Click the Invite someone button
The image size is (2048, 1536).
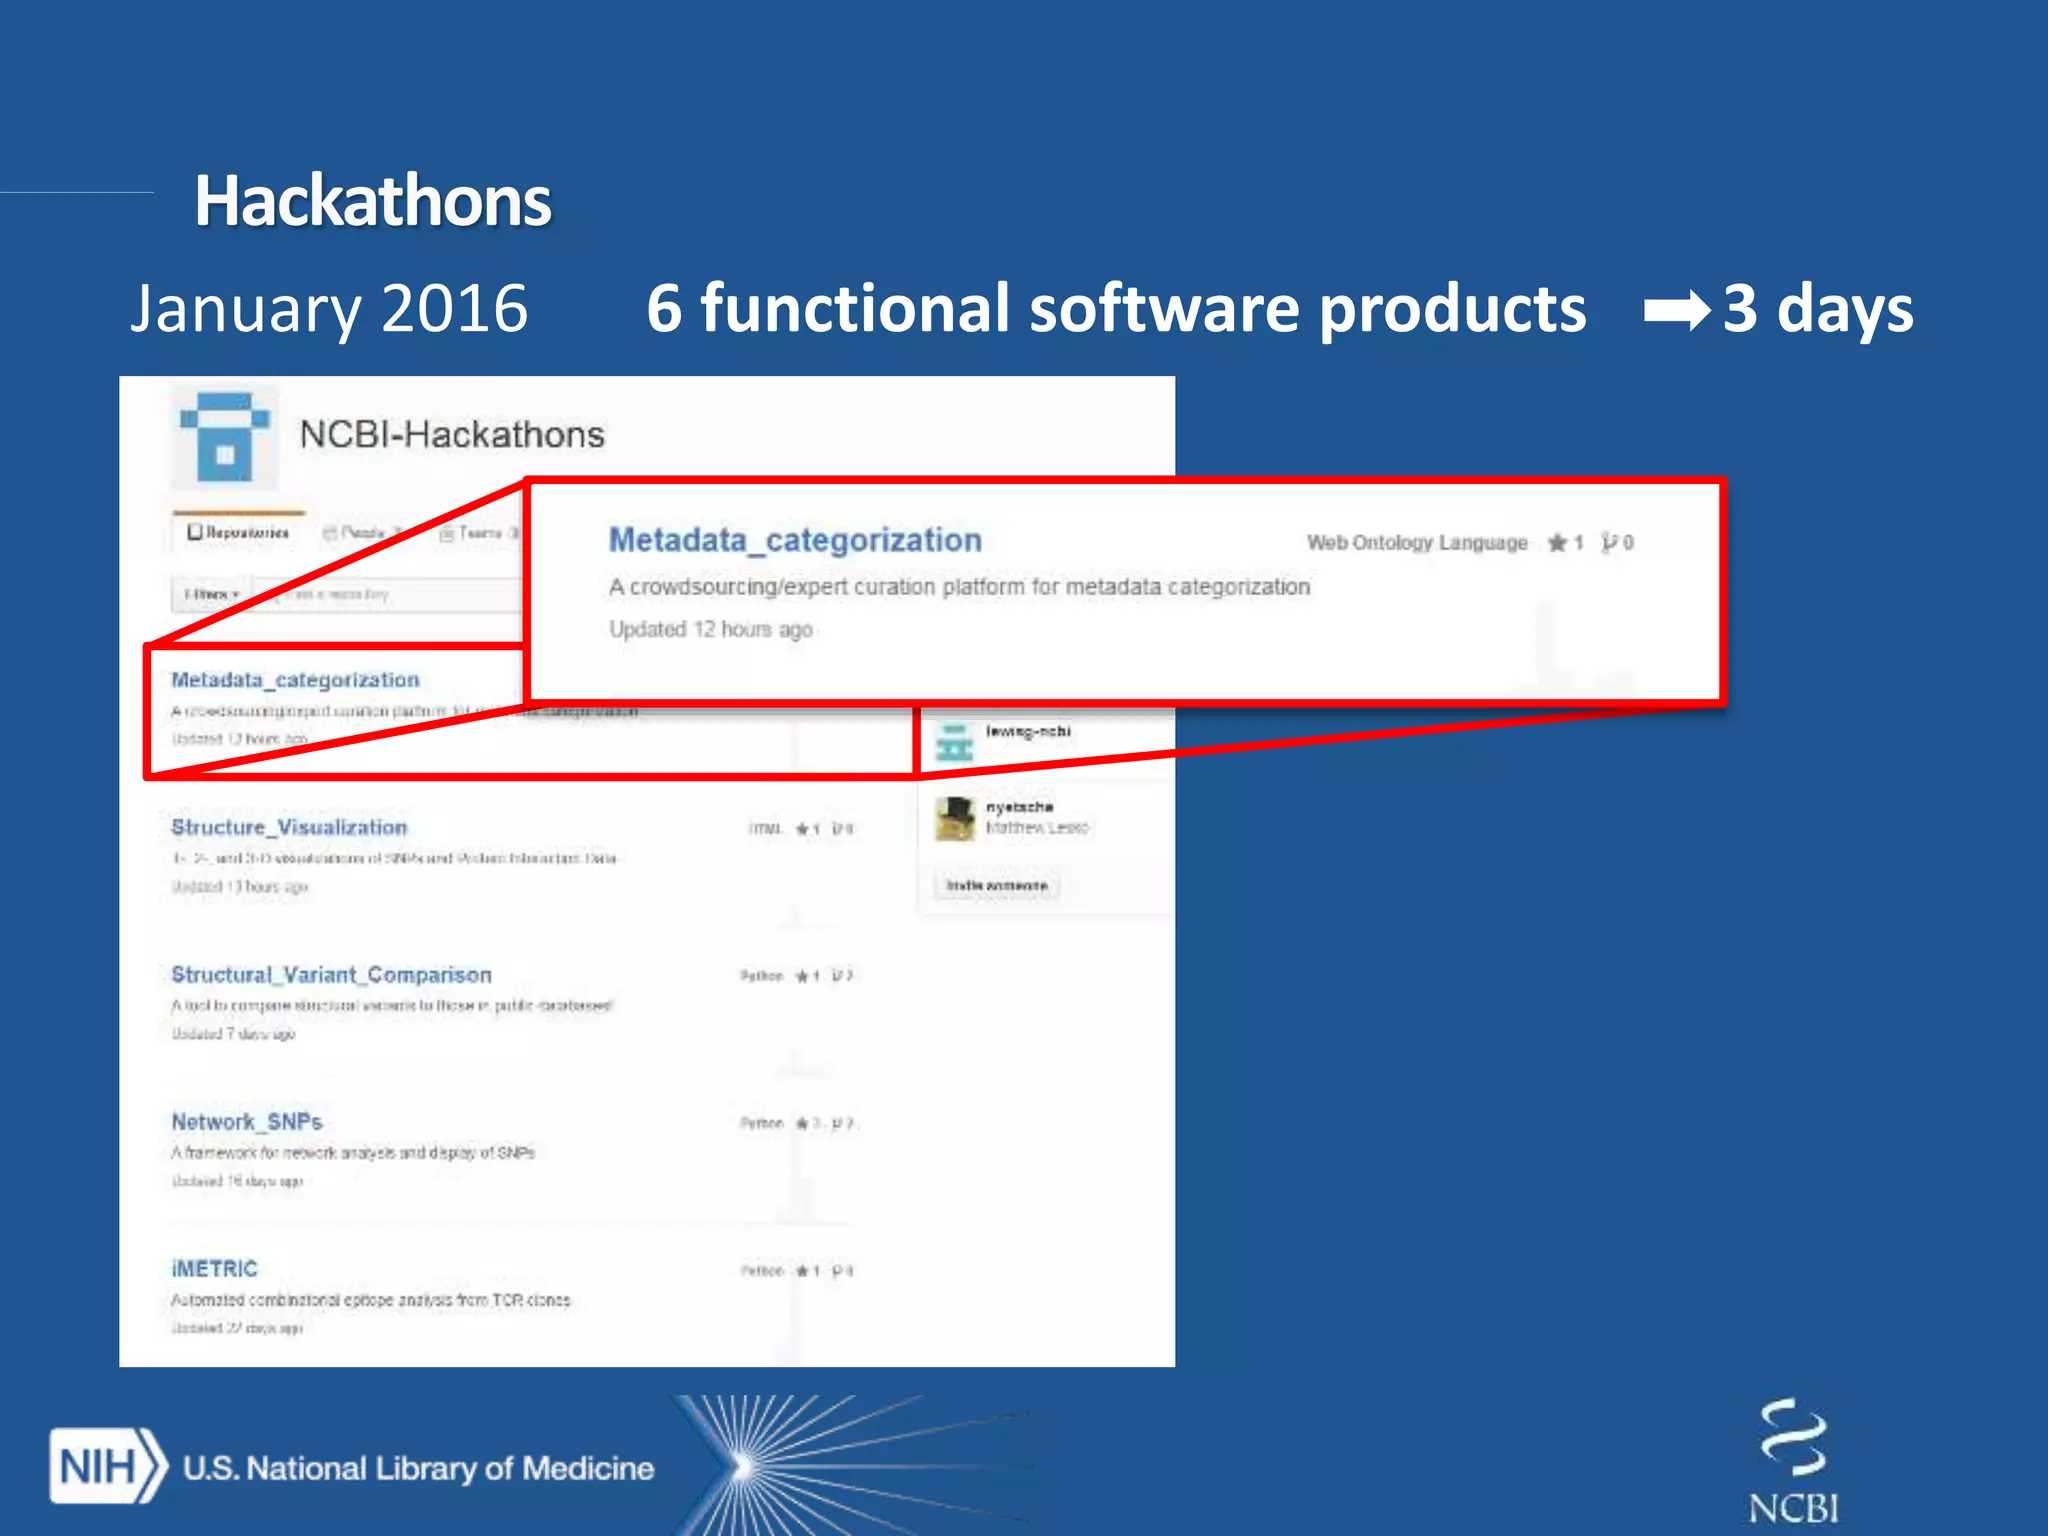(997, 886)
